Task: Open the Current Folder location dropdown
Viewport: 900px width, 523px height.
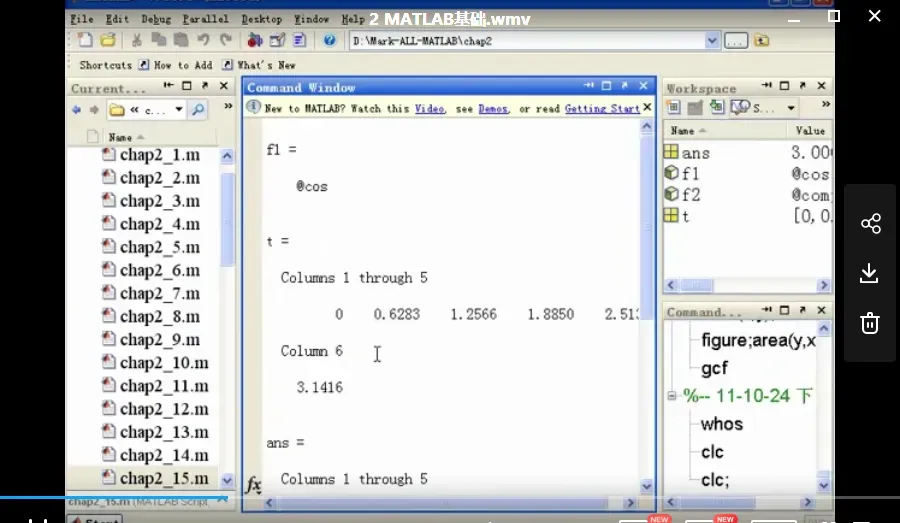Action: coord(179,110)
